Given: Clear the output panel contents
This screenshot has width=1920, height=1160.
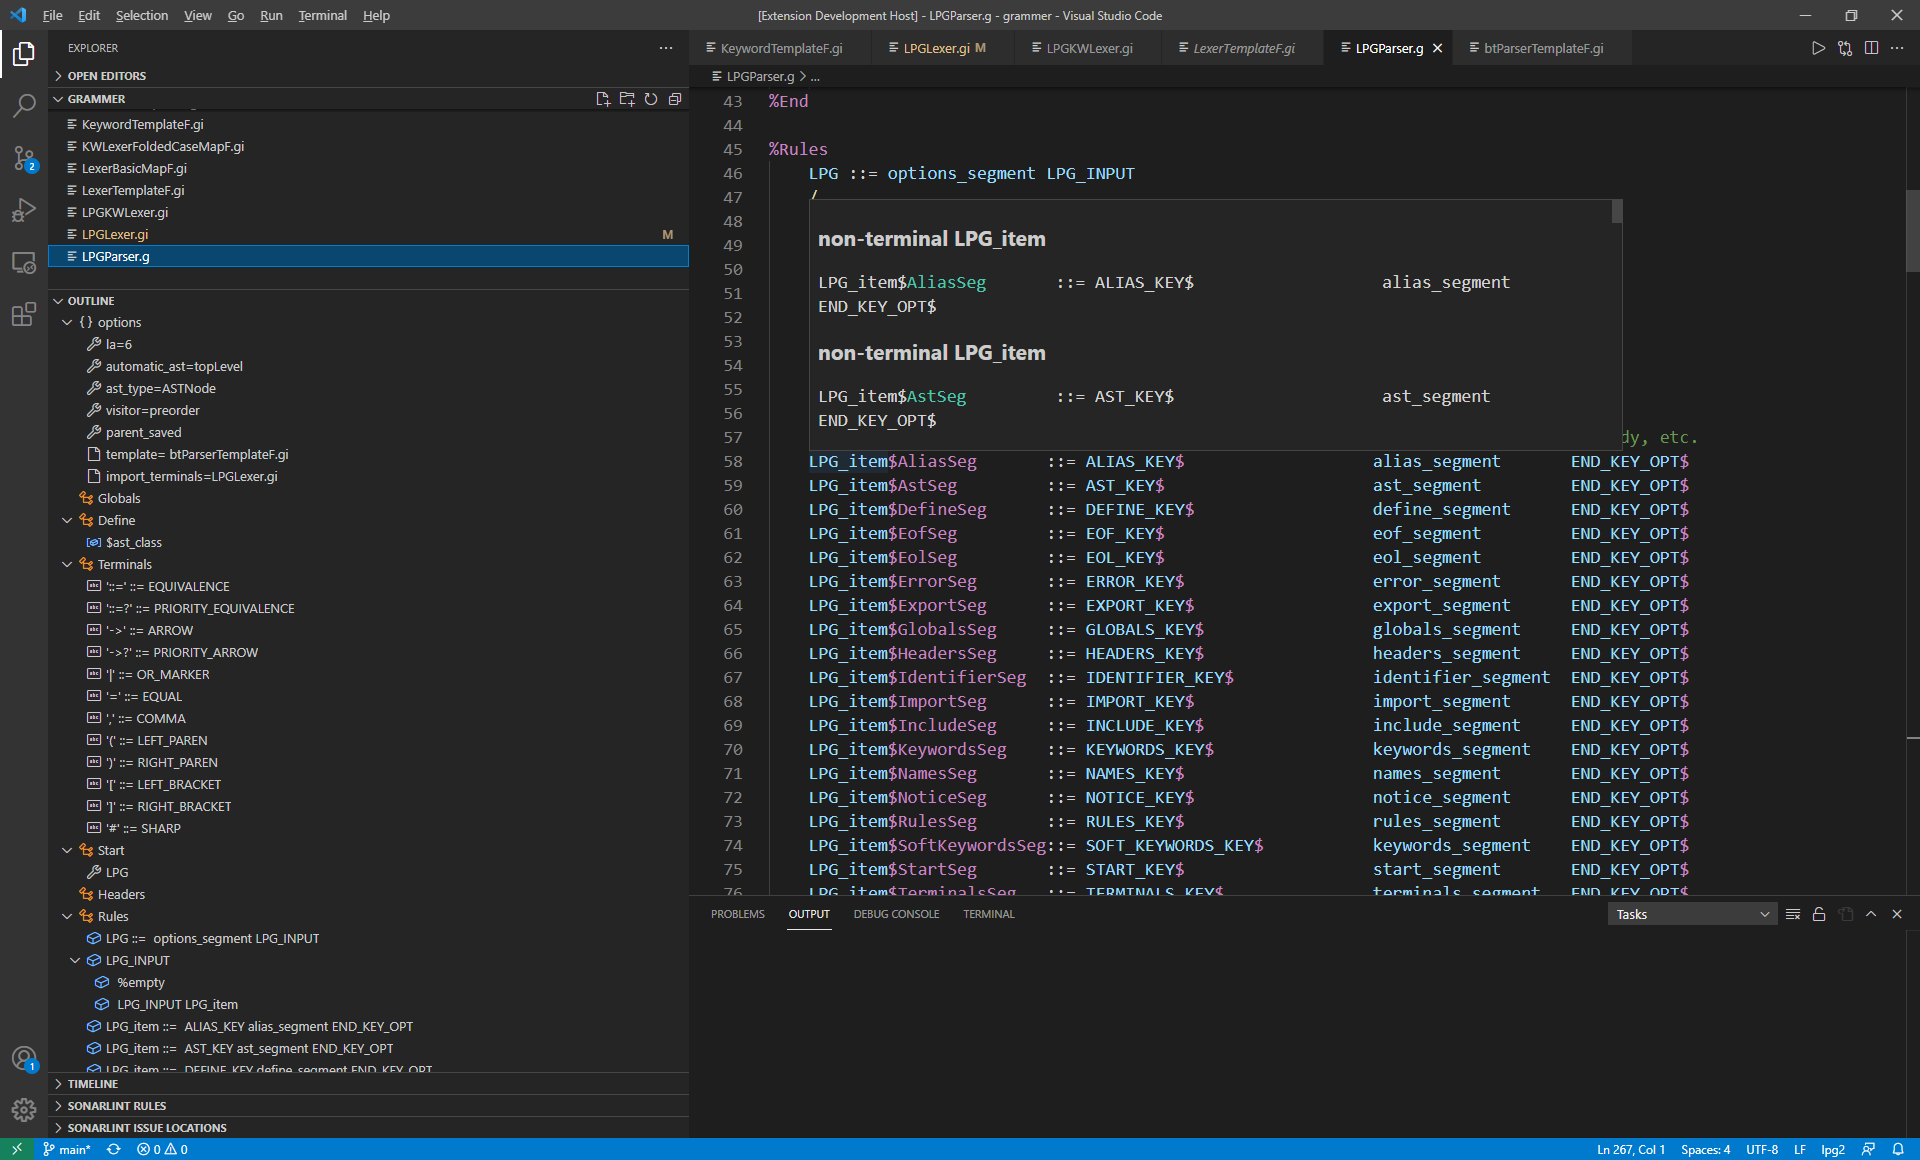Looking at the screenshot, I should (x=1793, y=914).
